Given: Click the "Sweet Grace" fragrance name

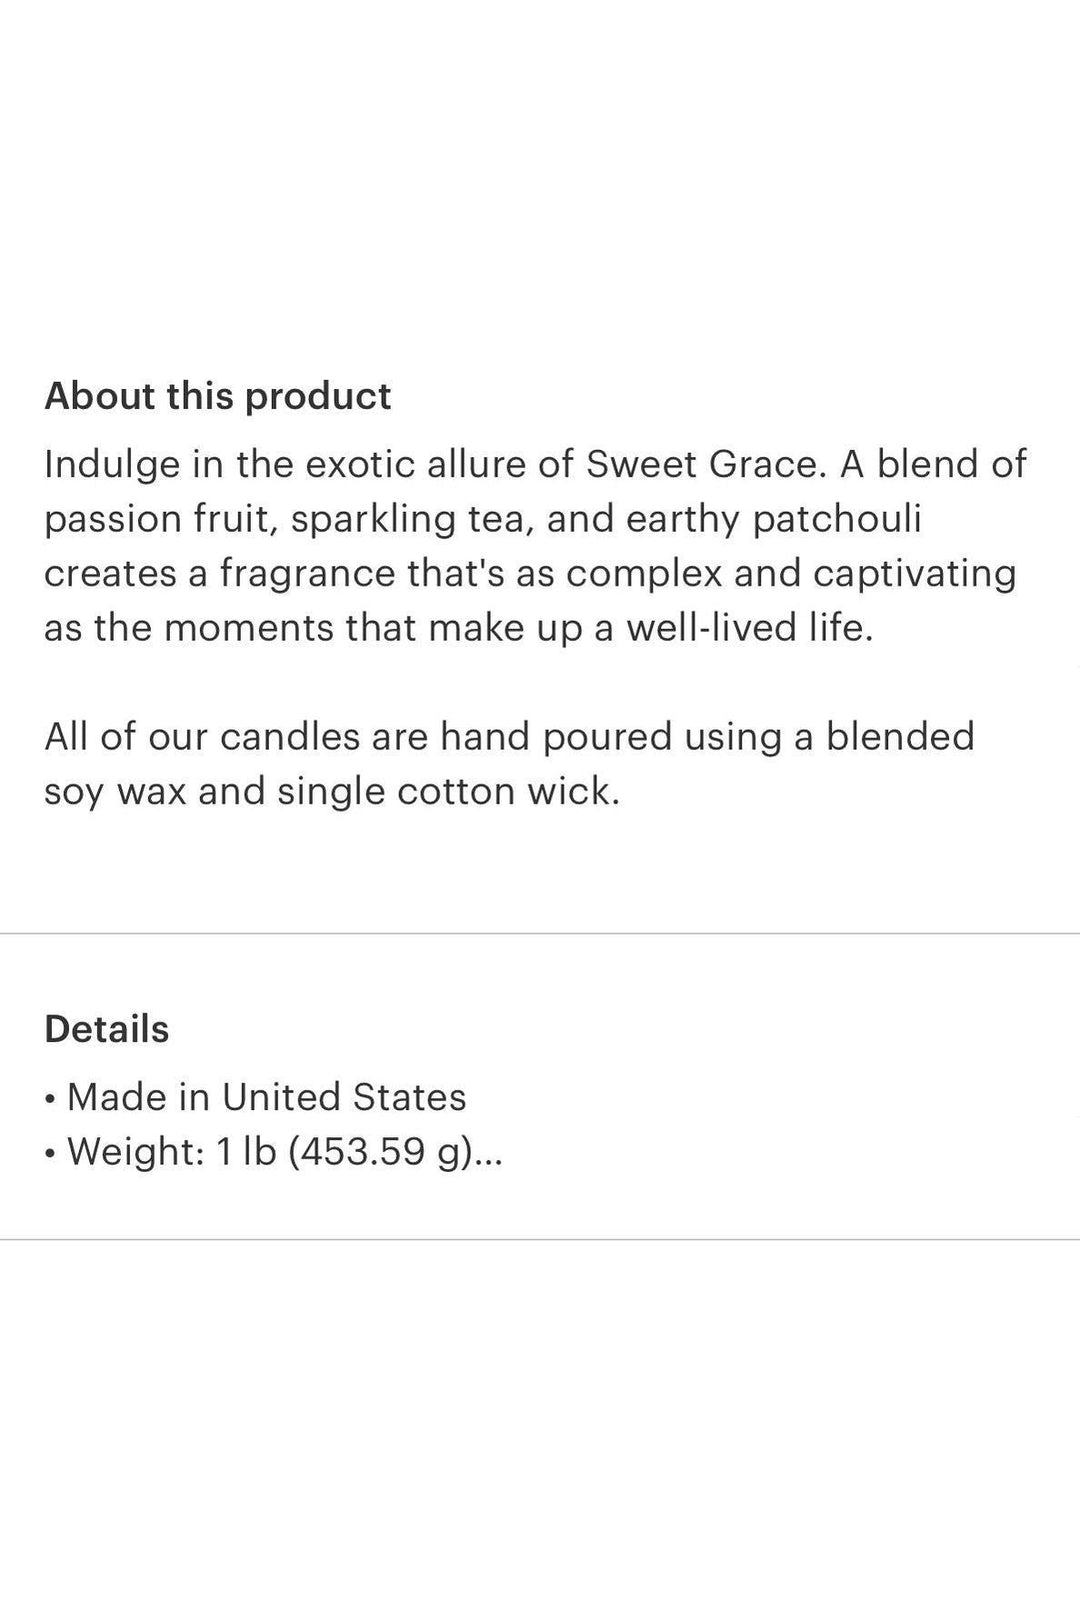Looking at the screenshot, I should (696, 464).
